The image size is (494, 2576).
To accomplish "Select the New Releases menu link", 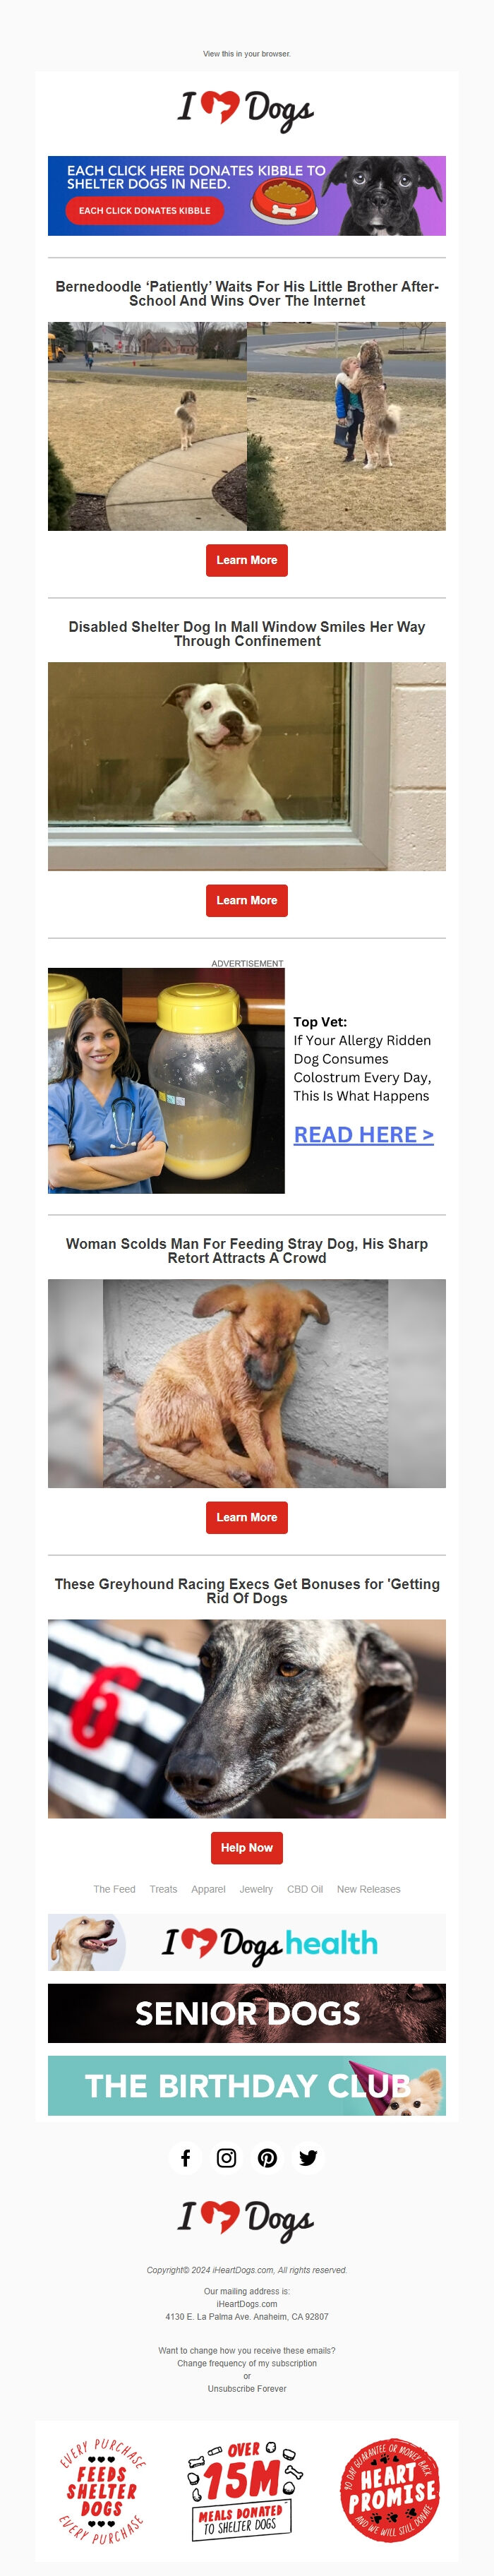I will 368,1889.
